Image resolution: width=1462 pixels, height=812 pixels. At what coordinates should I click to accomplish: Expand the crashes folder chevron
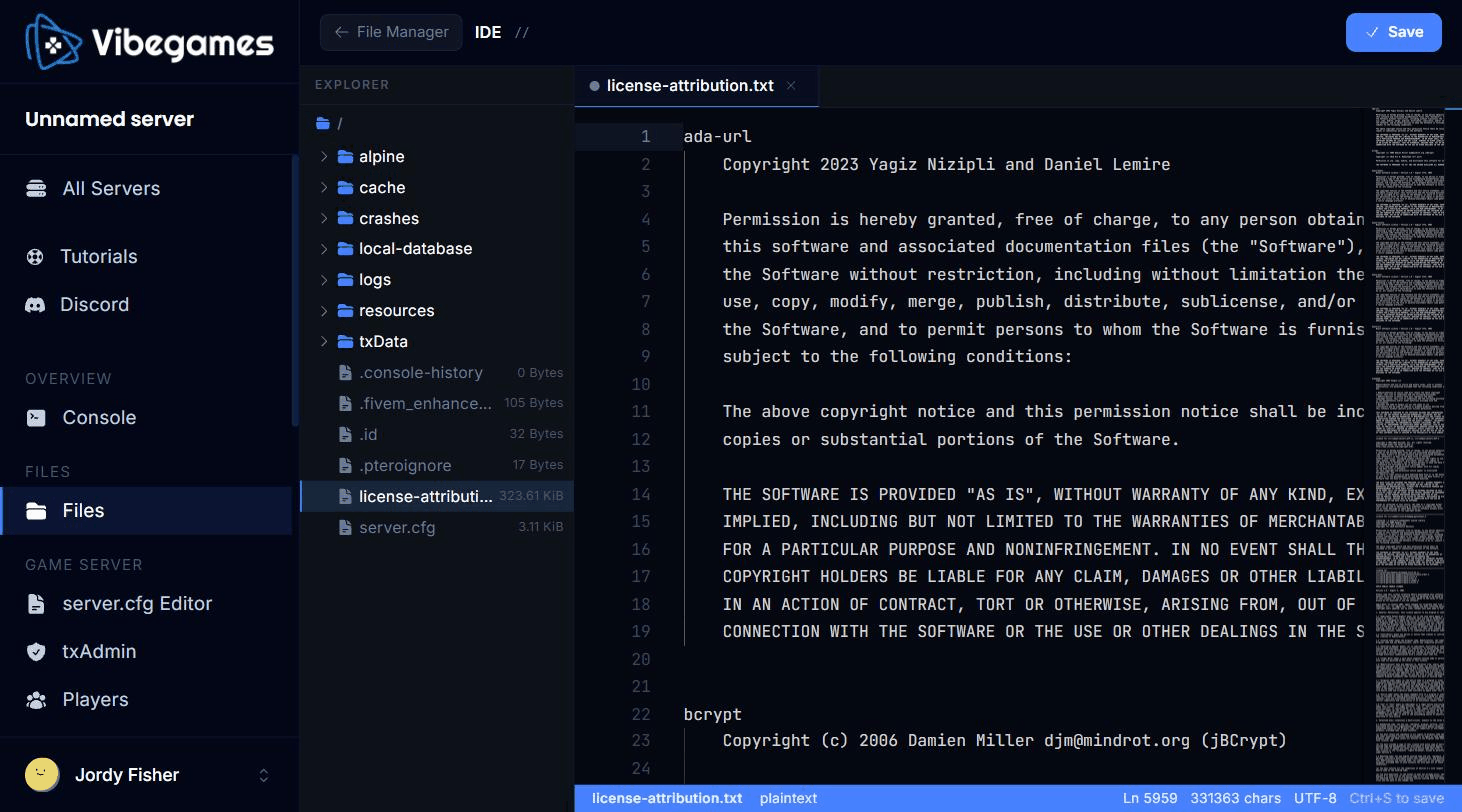[x=324, y=218]
